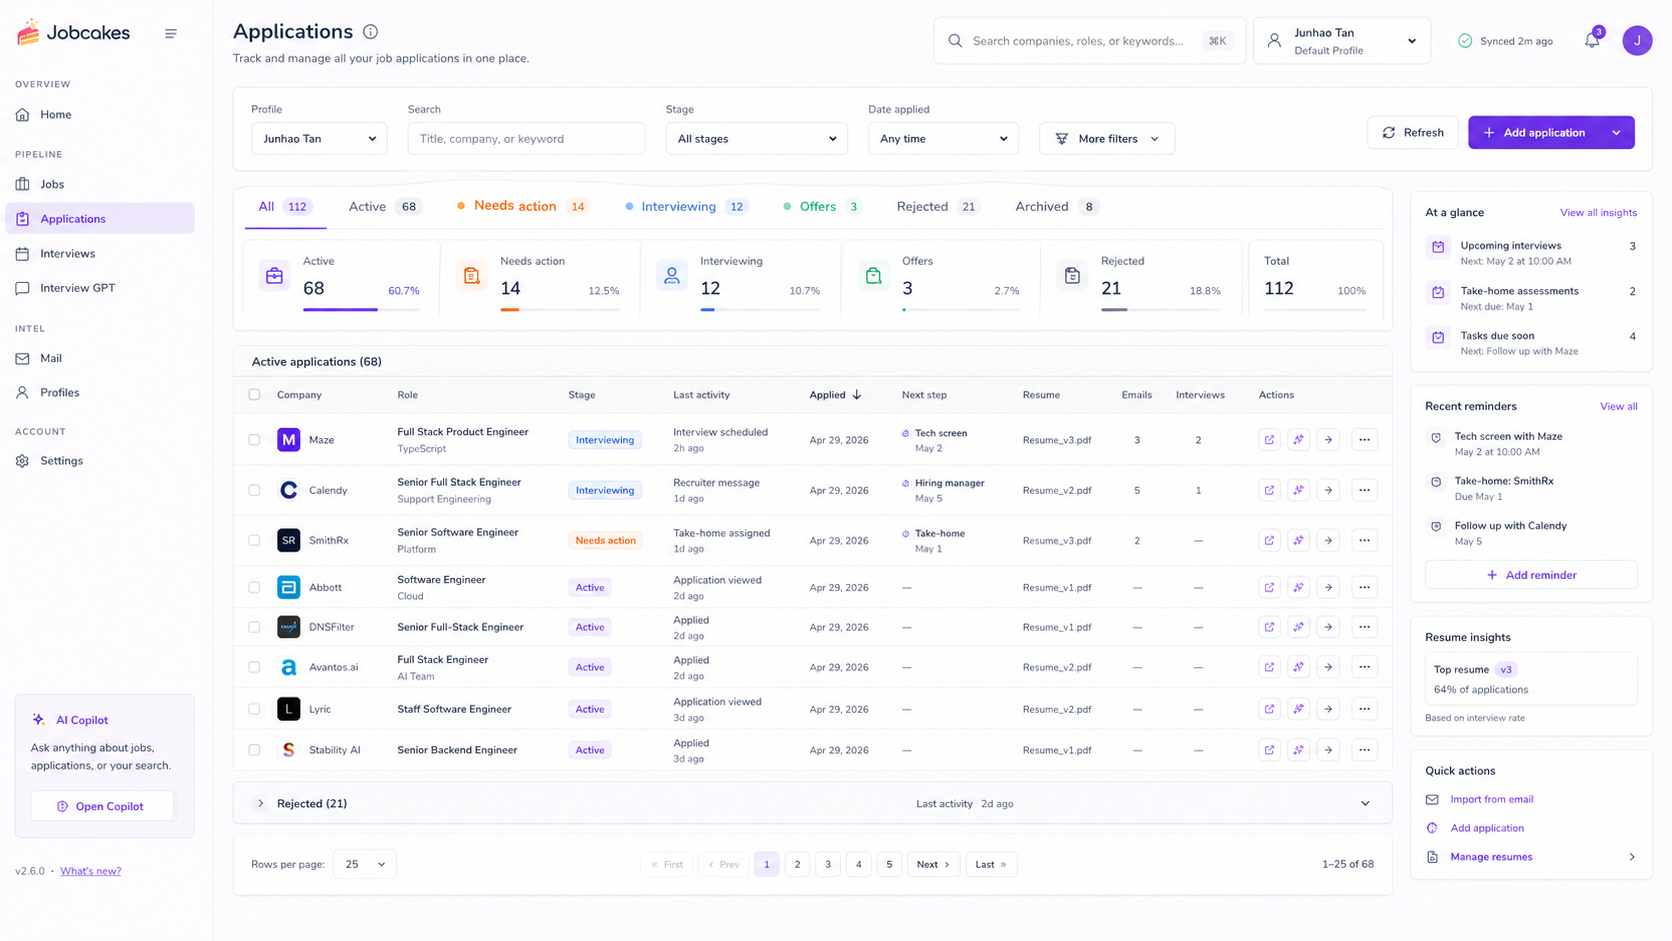Switch to Archived tab
The width and height of the screenshot is (1672, 941).
1057,207
